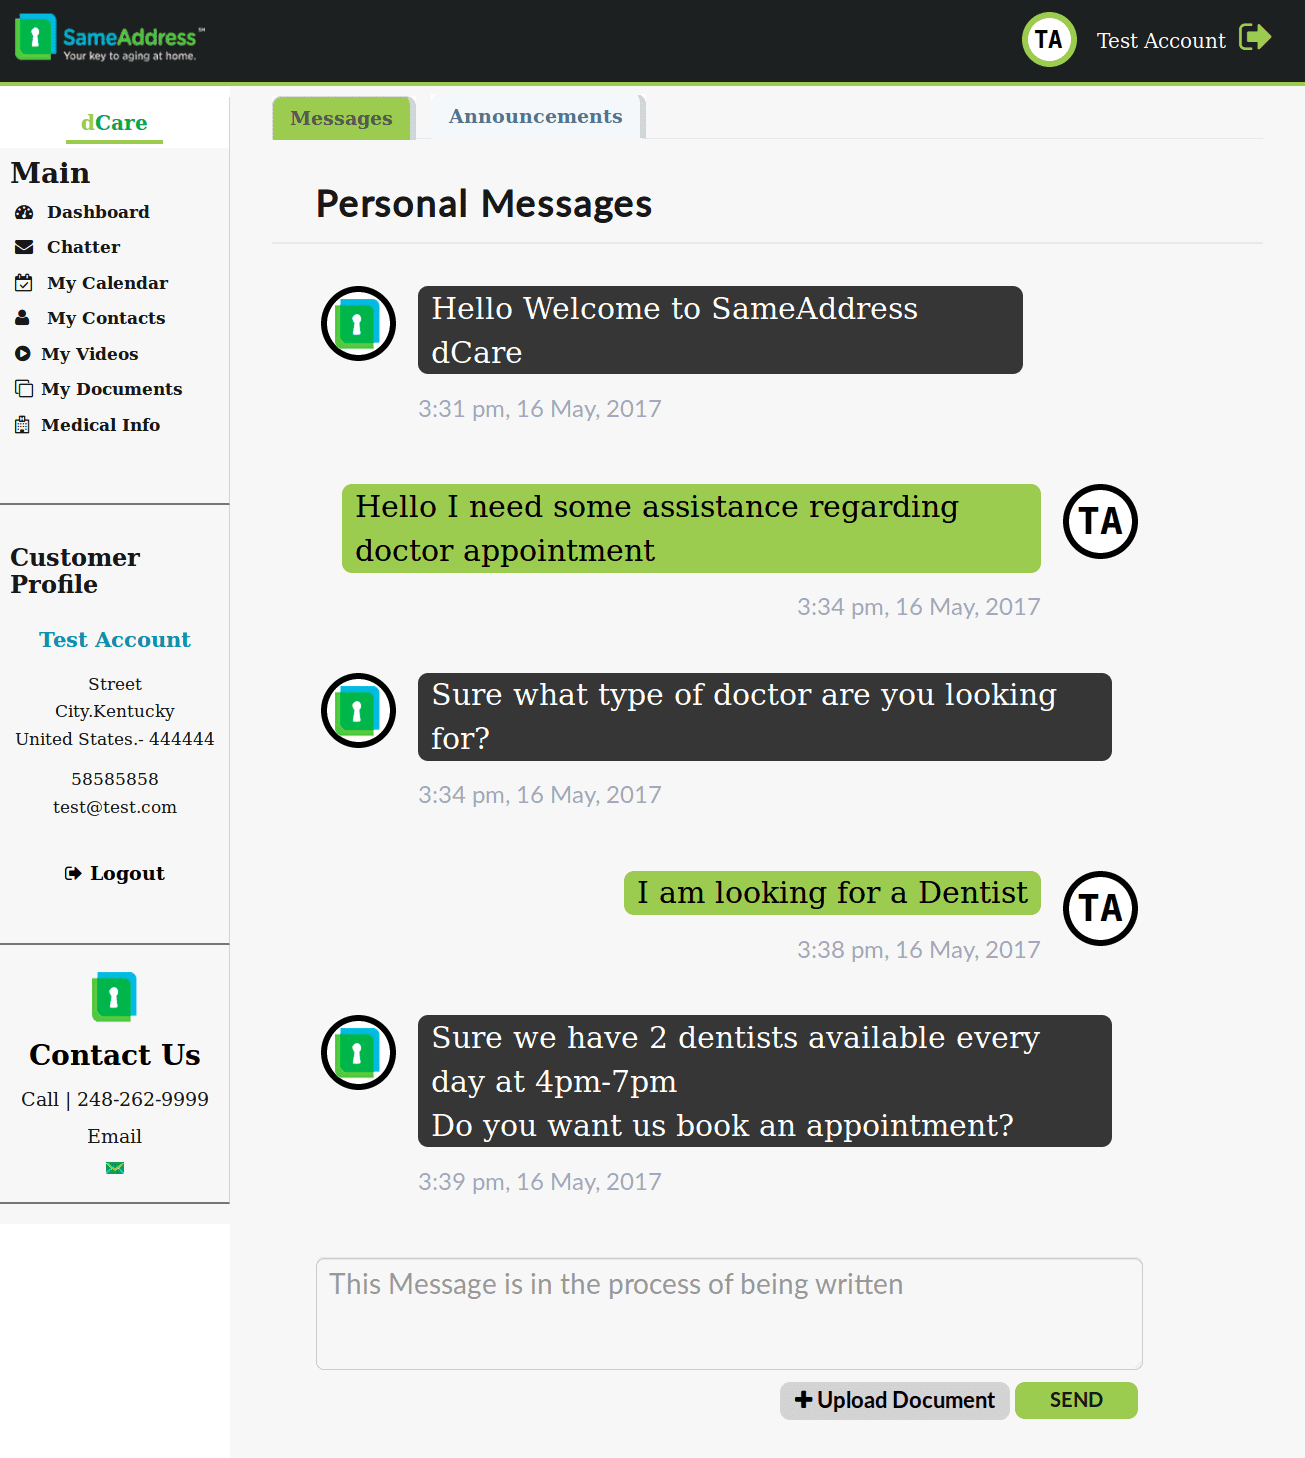This screenshot has height=1458, width=1305.
Task: Click the Hello Welcome to SameAddress message
Action: coord(720,330)
